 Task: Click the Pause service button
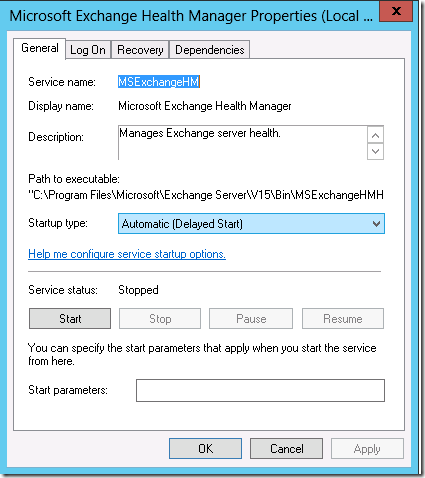[251, 319]
